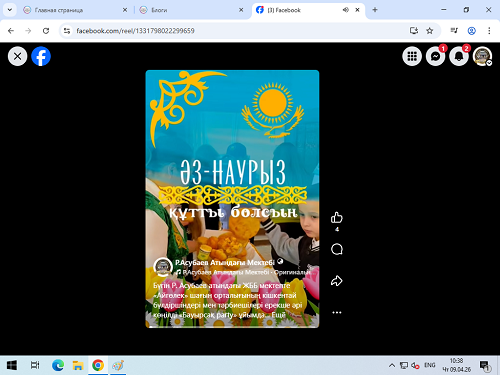The width and height of the screenshot is (500, 375).
Task: Reload the page with the refresh icon
Action: click(x=46, y=31)
